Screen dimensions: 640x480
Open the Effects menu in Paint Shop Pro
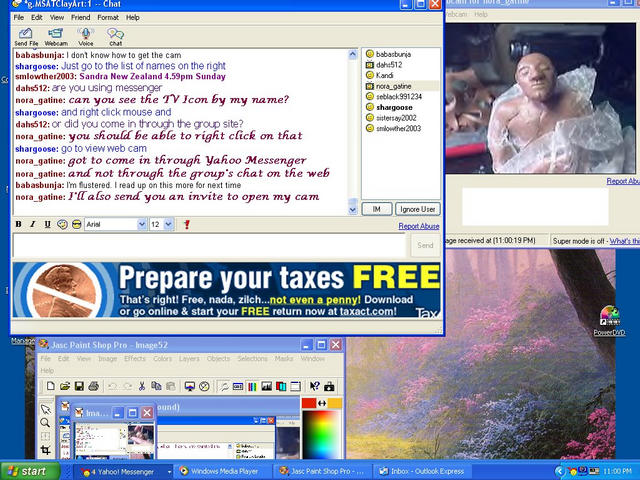tap(135, 358)
